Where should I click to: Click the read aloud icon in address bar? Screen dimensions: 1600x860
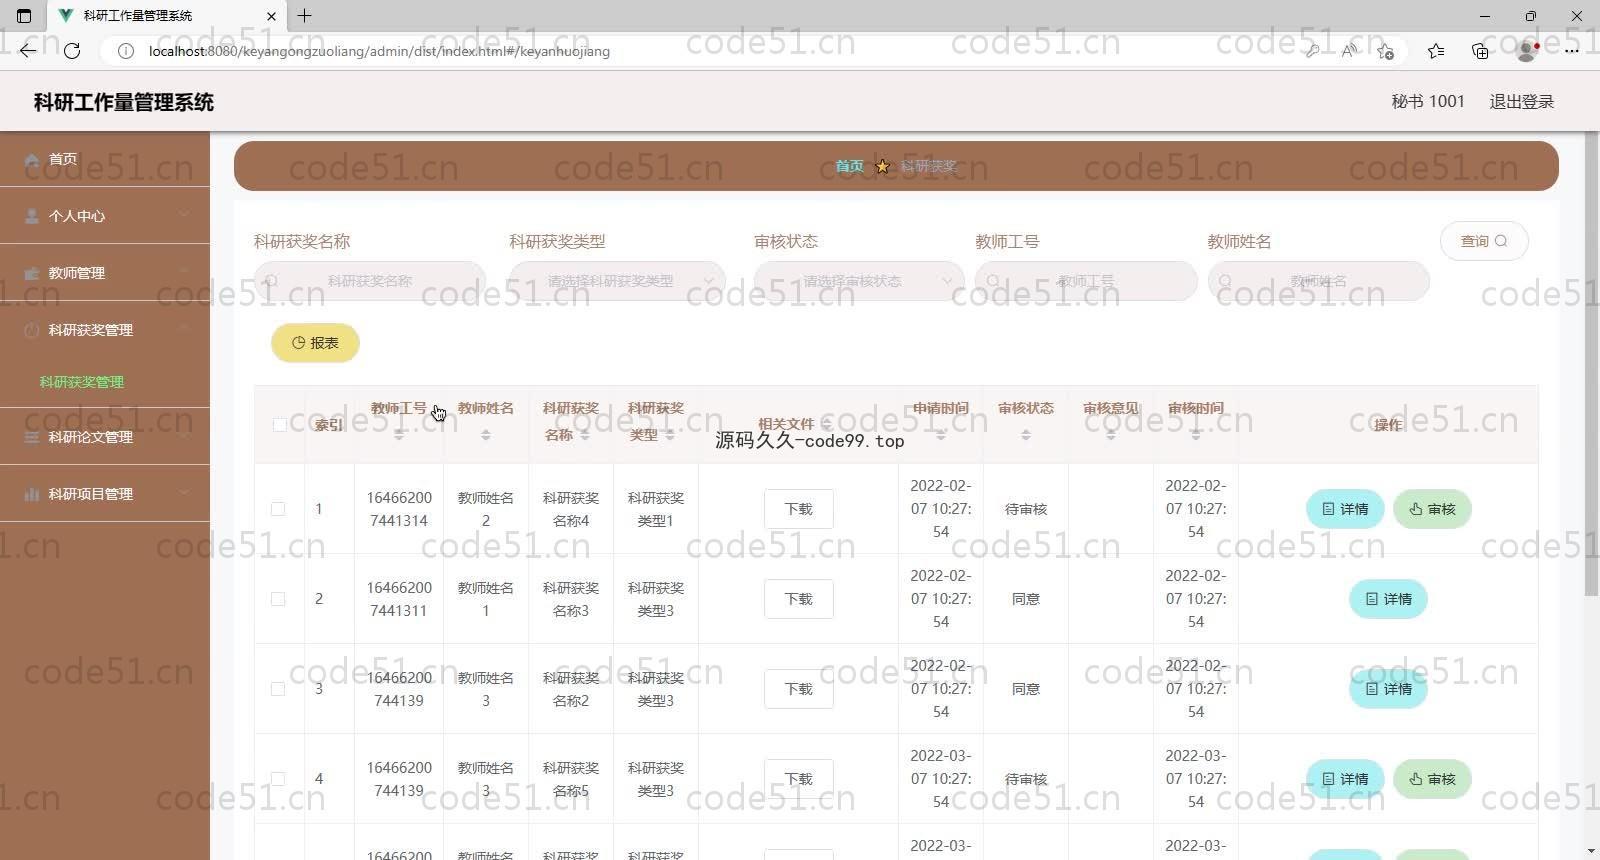pos(1349,51)
